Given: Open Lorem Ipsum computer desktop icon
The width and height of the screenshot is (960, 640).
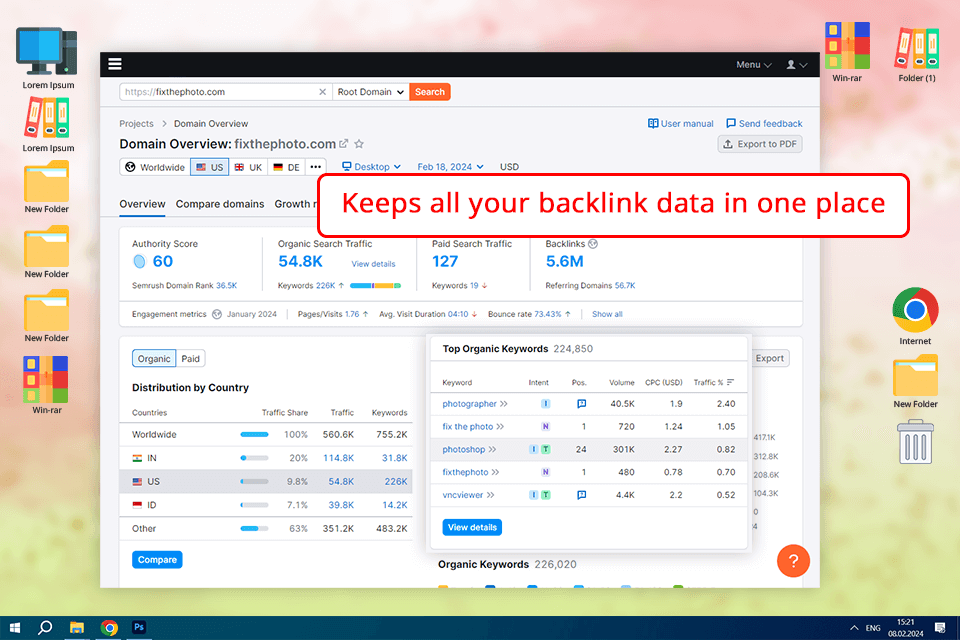Looking at the screenshot, I should pos(48,58).
